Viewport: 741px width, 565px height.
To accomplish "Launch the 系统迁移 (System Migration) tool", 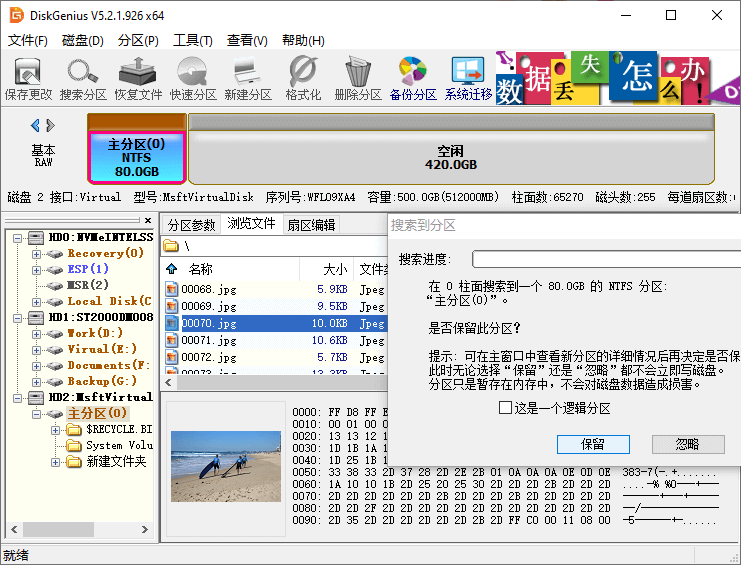I will tap(468, 78).
